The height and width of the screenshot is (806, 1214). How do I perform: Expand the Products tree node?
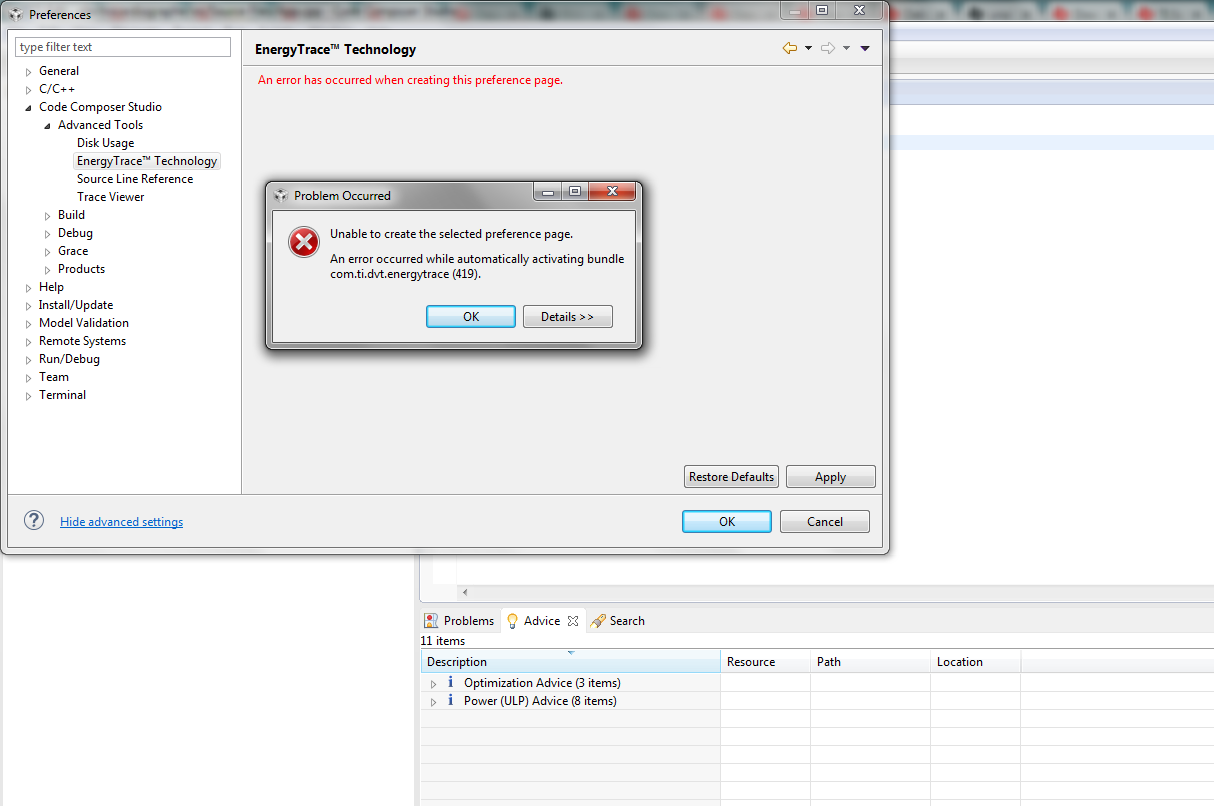48,270
